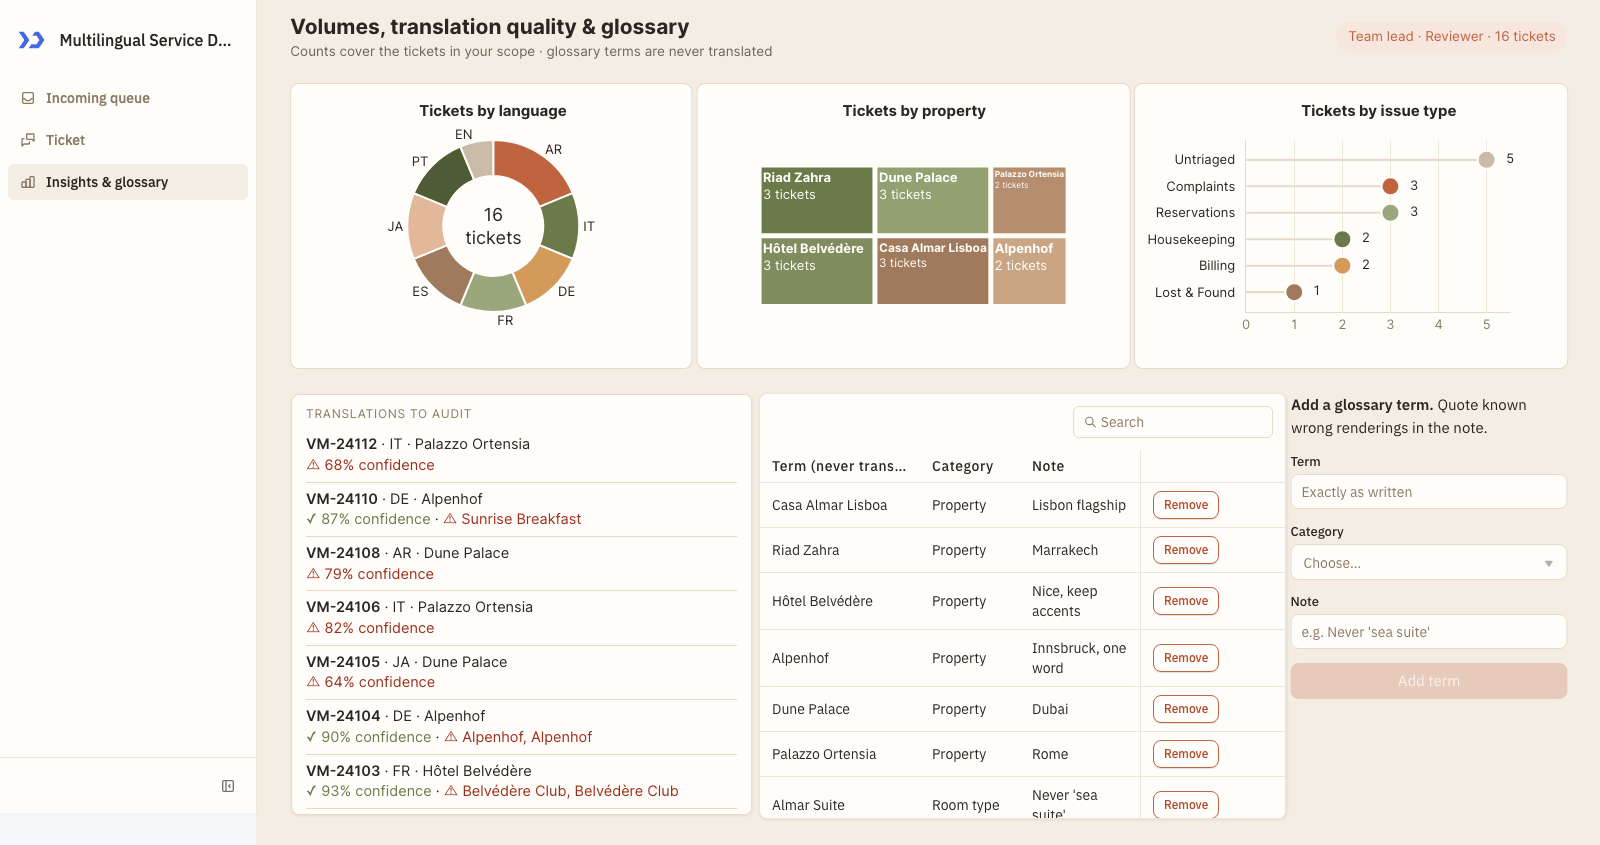This screenshot has width=1600, height=845.
Task: Select the Casa Almar Lisboa treemap tile
Action: pyautogui.click(x=933, y=270)
